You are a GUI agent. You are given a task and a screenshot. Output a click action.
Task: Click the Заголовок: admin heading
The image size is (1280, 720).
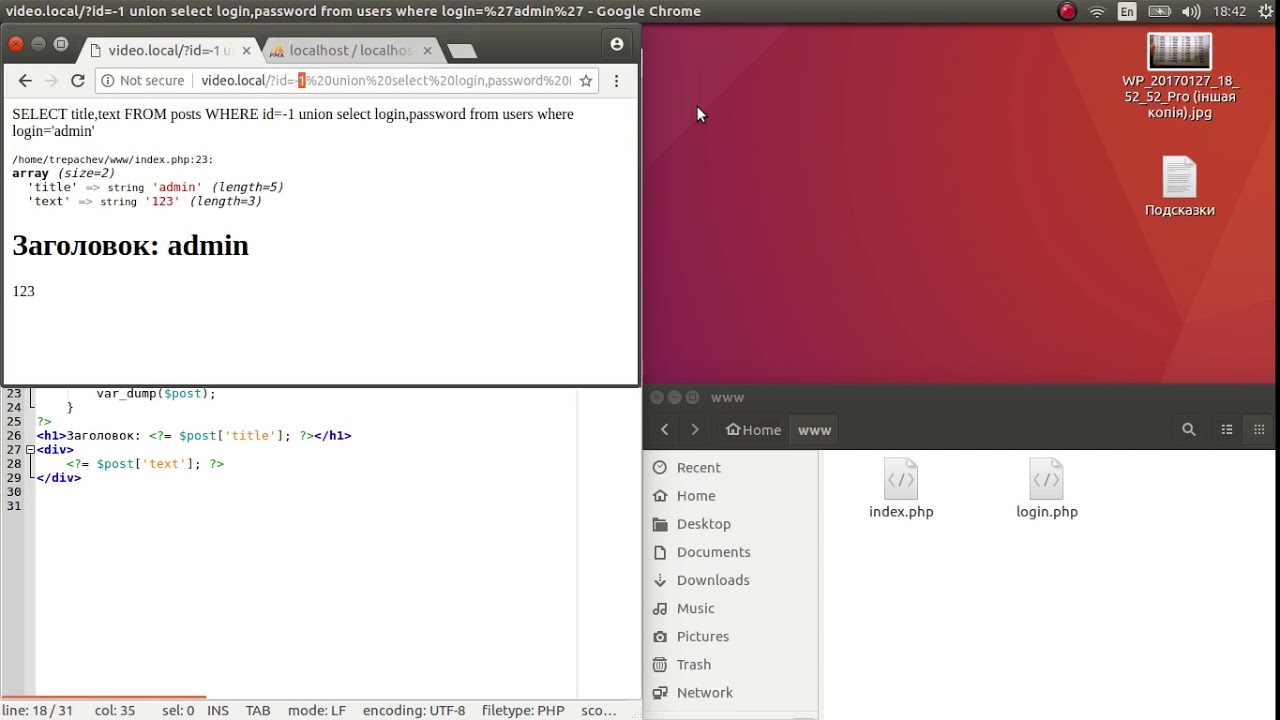click(130, 246)
